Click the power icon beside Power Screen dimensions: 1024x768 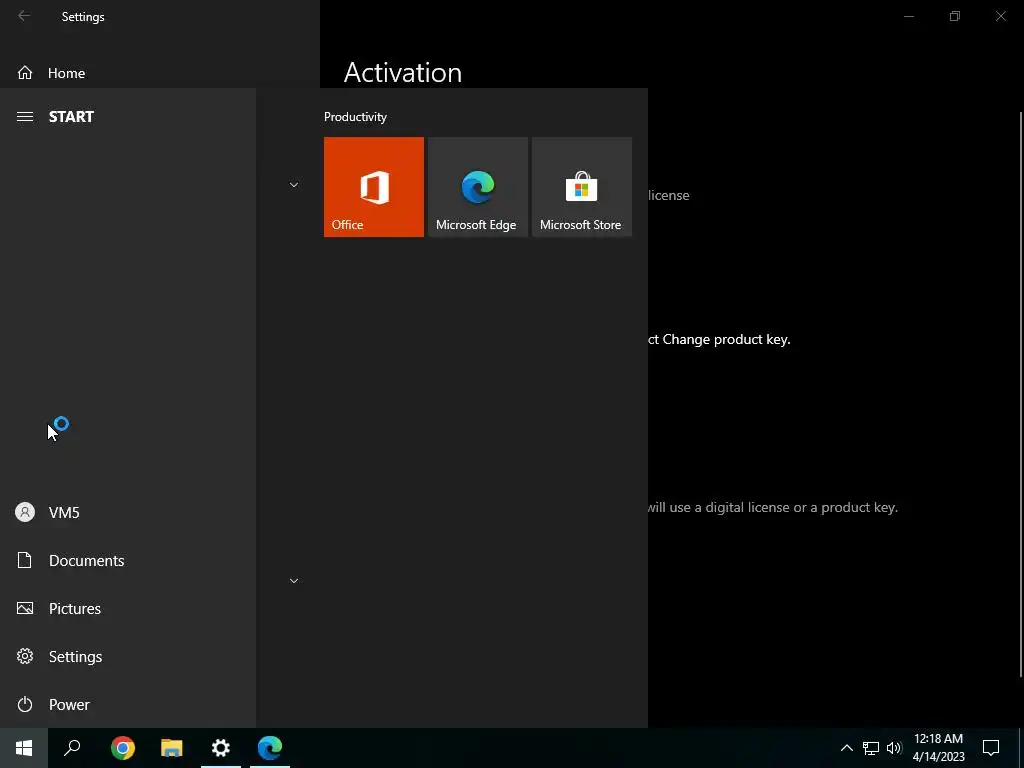pos(25,705)
